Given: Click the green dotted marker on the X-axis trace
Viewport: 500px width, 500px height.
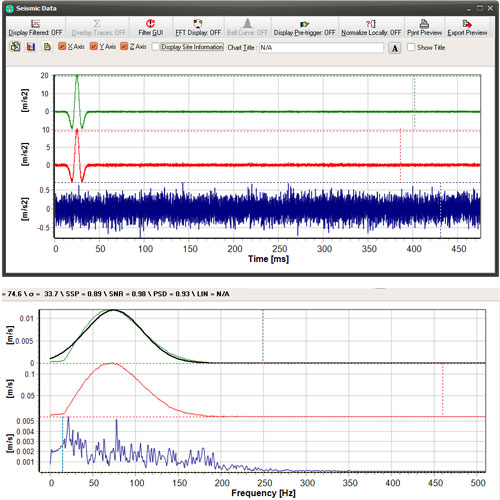Looking at the screenshot, I should [x=414, y=102].
